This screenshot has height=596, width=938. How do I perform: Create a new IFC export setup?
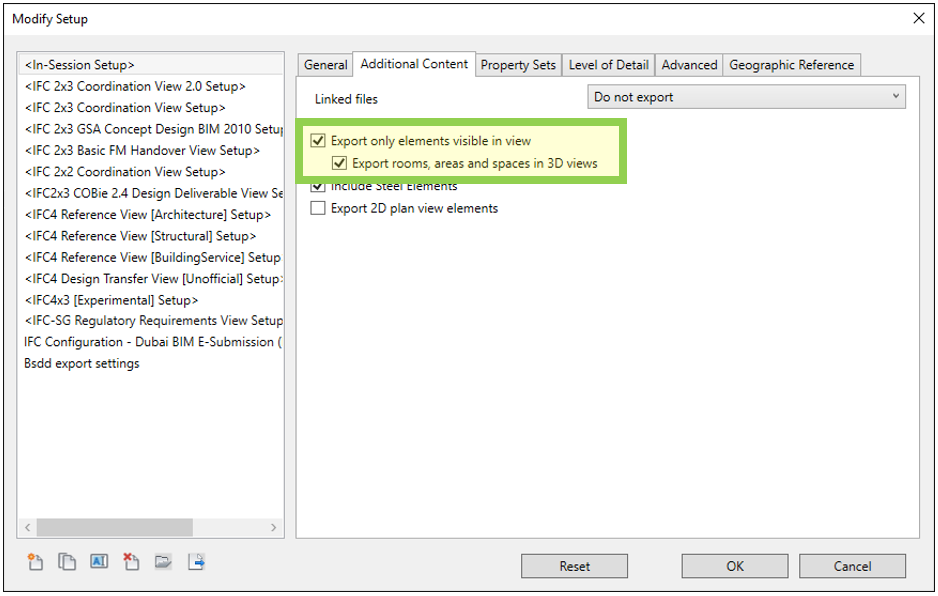click(x=34, y=562)
